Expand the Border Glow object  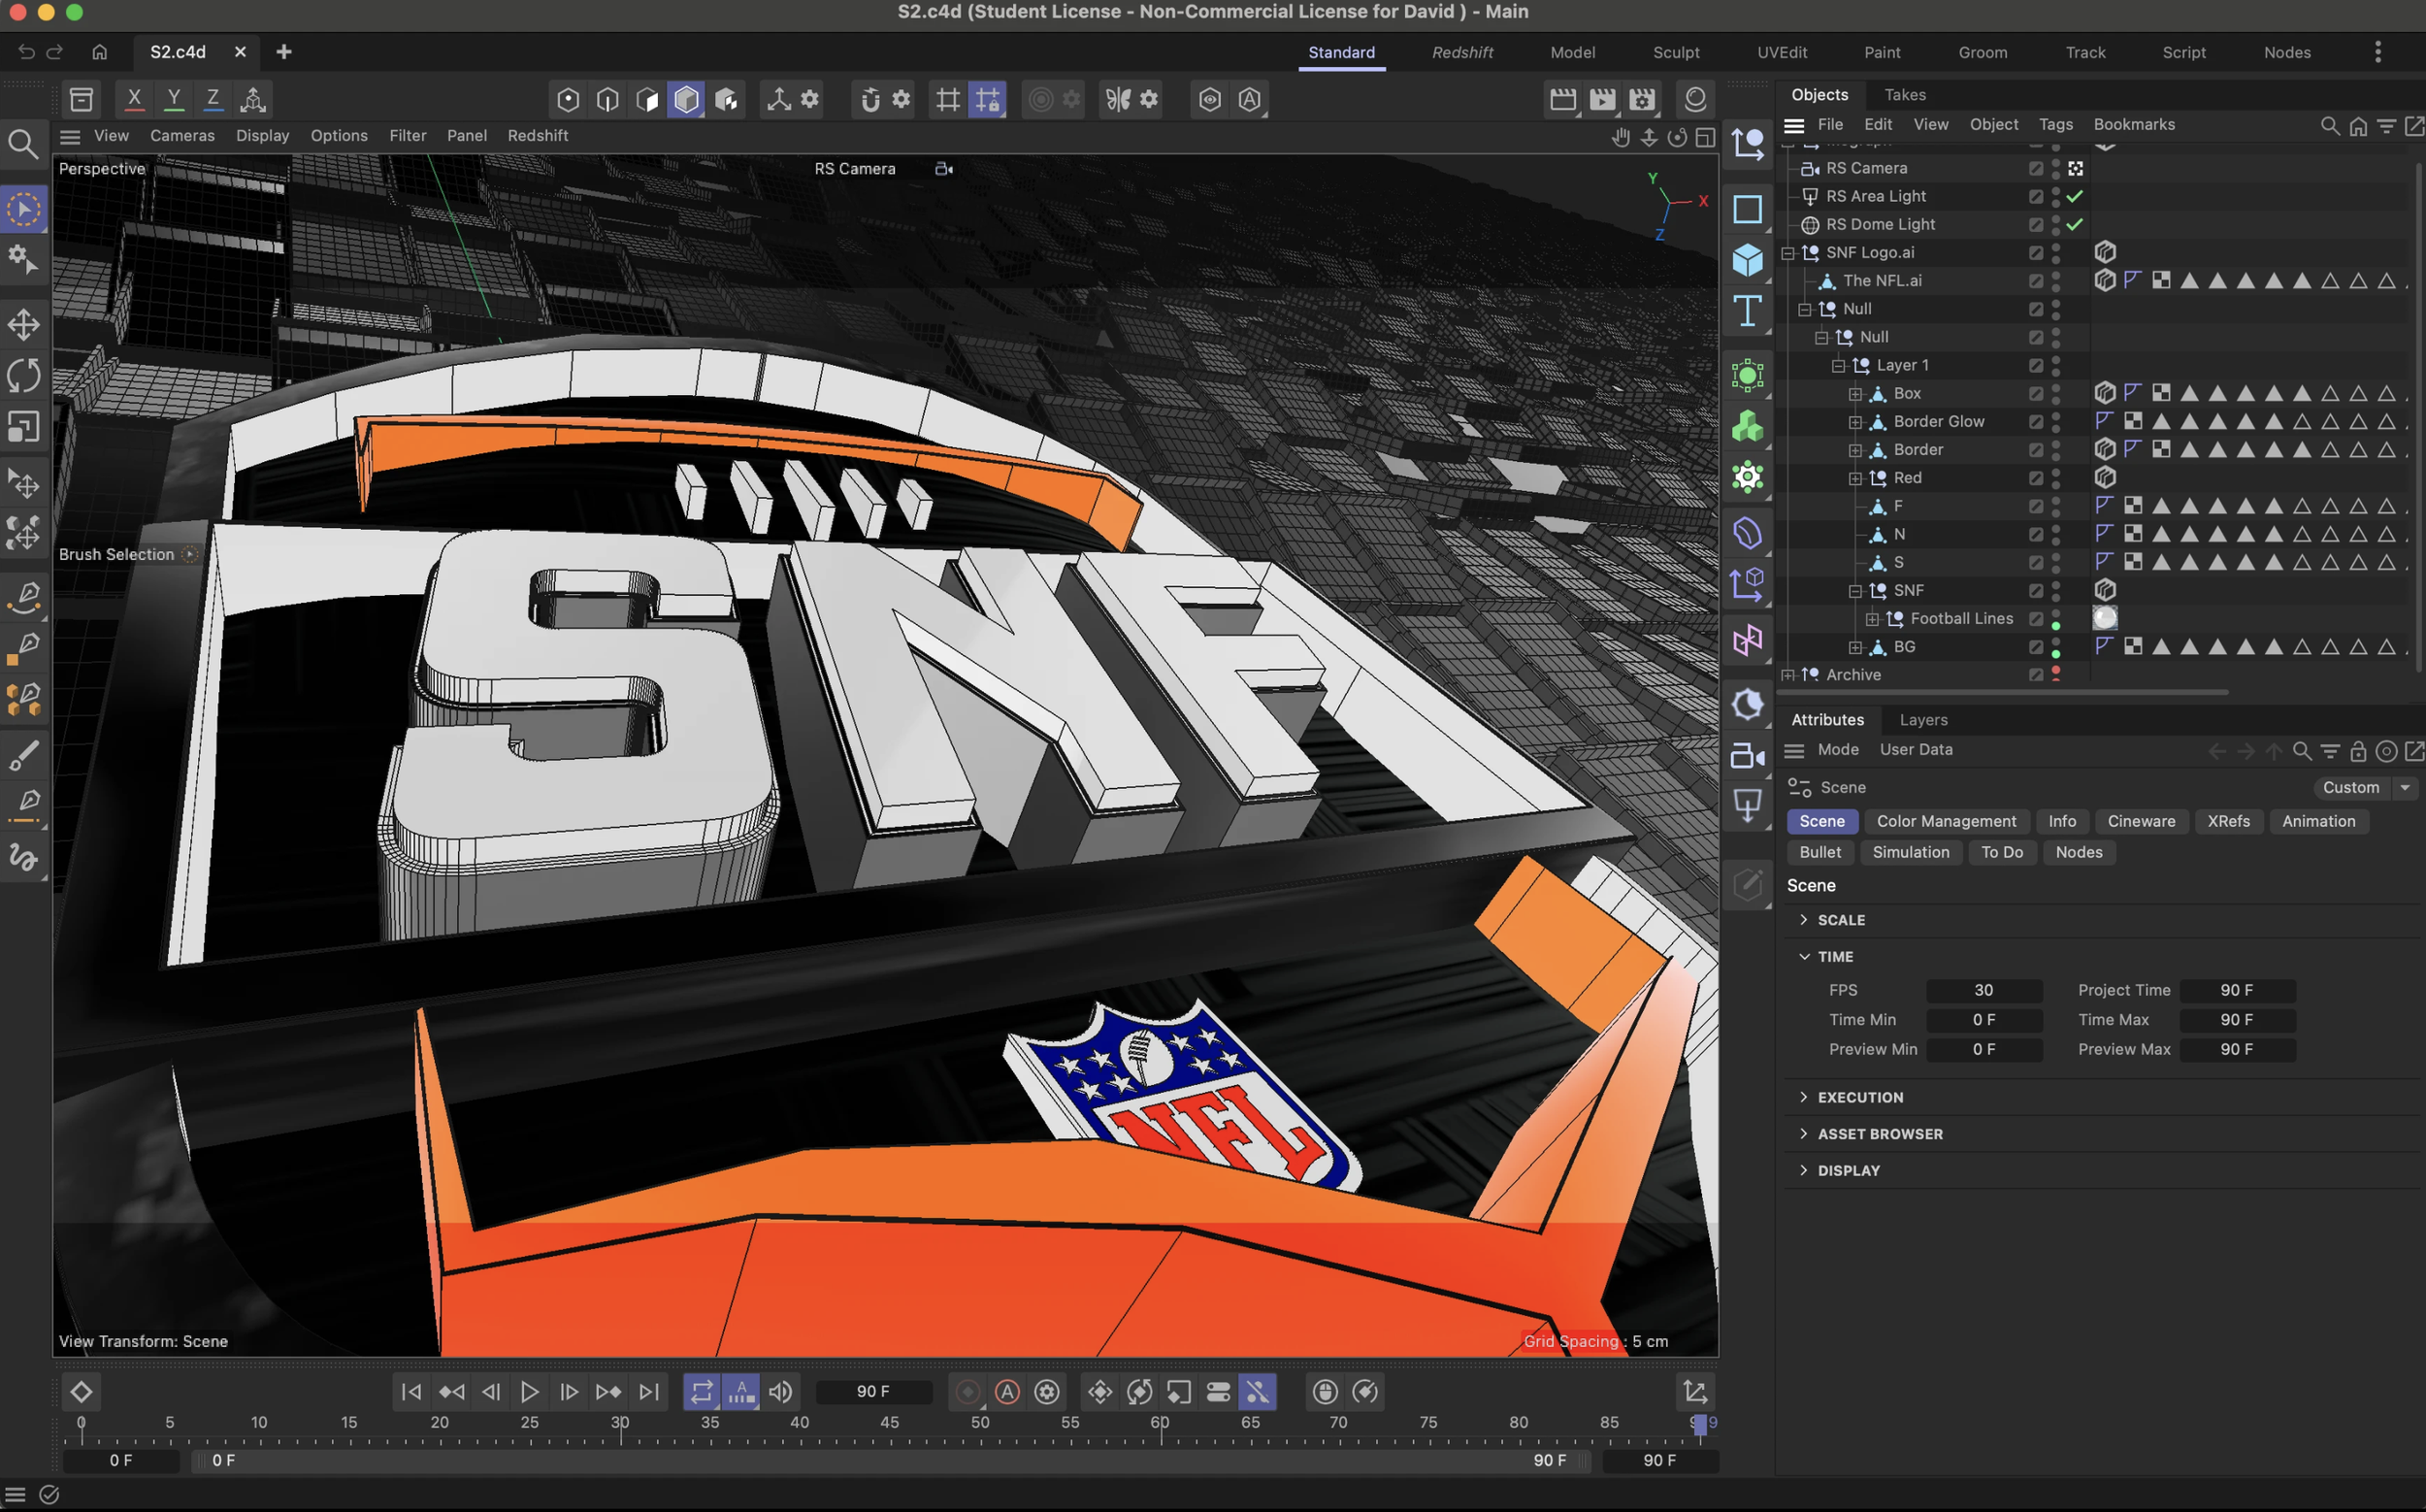pos(1855,422)
